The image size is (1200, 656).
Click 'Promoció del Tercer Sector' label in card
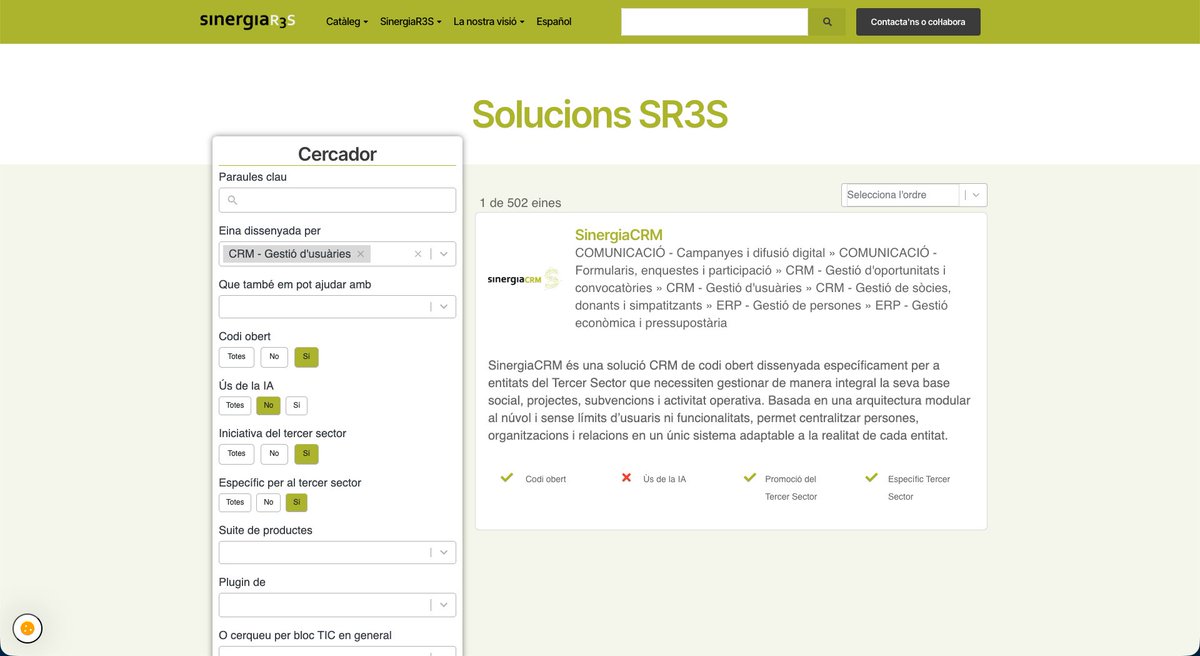point(791,488)
